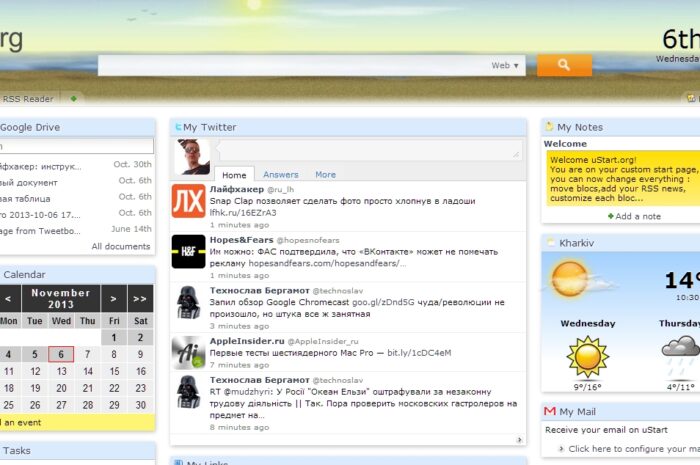Click the orange search magnifier button
Viewport: 700px width, 465px height.
[564, 65]
